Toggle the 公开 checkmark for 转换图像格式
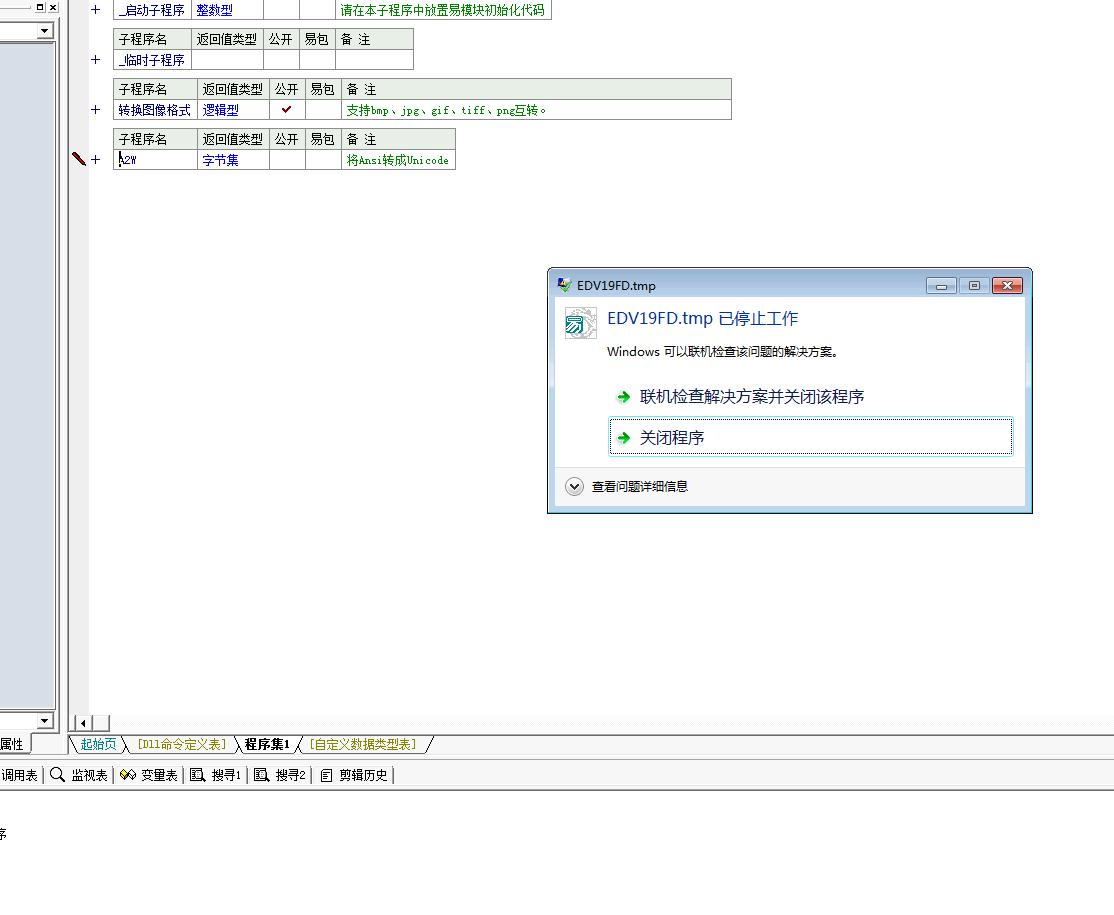 pyautogui.click(x=286, y=109)
